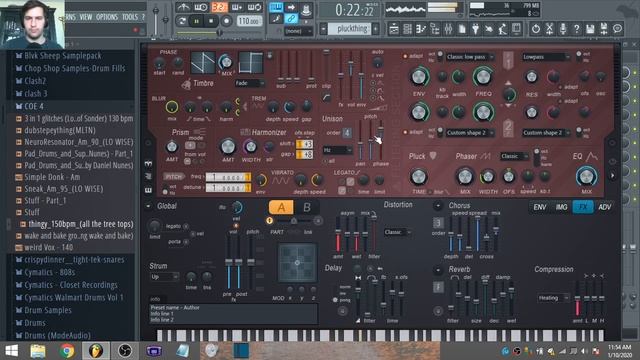Click previous pattern minus button
640x360 pixels.
[x=324, y=29]
